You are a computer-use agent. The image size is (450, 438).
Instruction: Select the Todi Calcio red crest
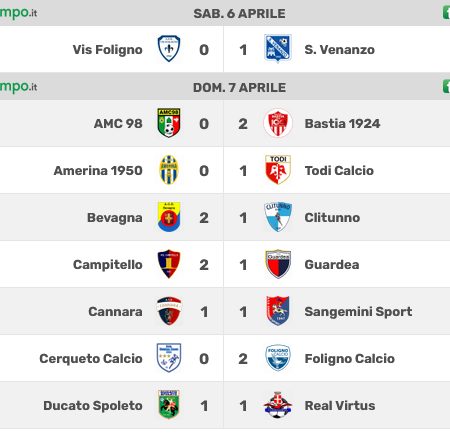tap(278, 170)
